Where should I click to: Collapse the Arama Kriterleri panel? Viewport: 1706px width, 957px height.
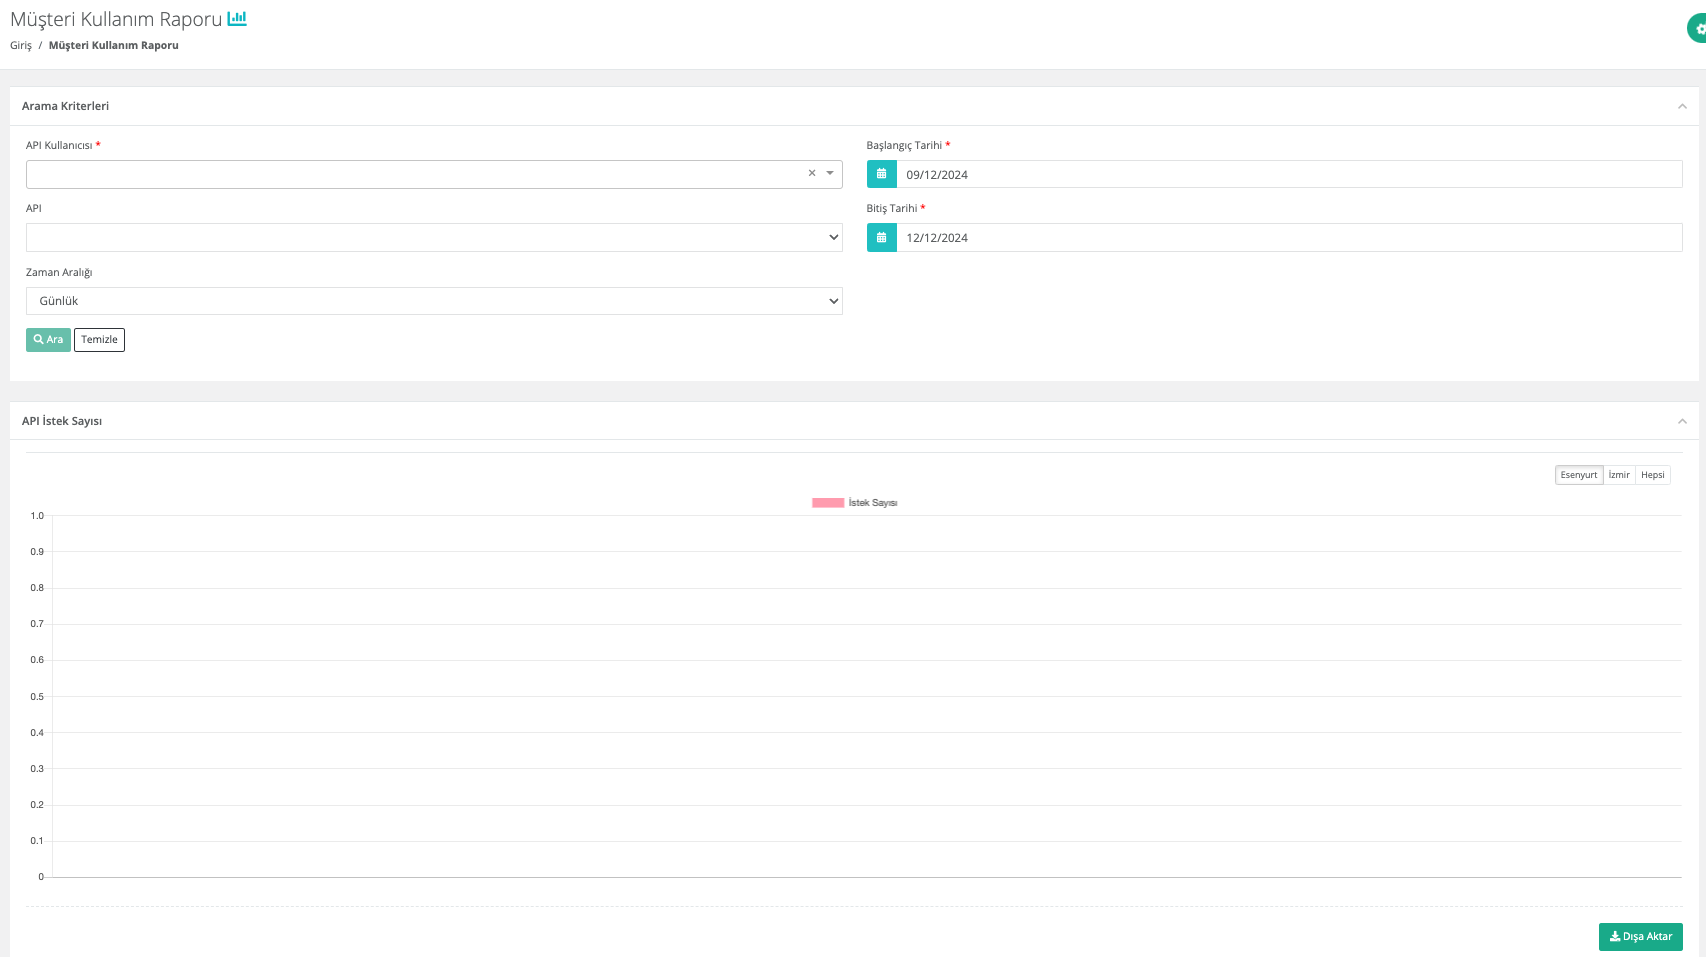[x=1682, y=106]
